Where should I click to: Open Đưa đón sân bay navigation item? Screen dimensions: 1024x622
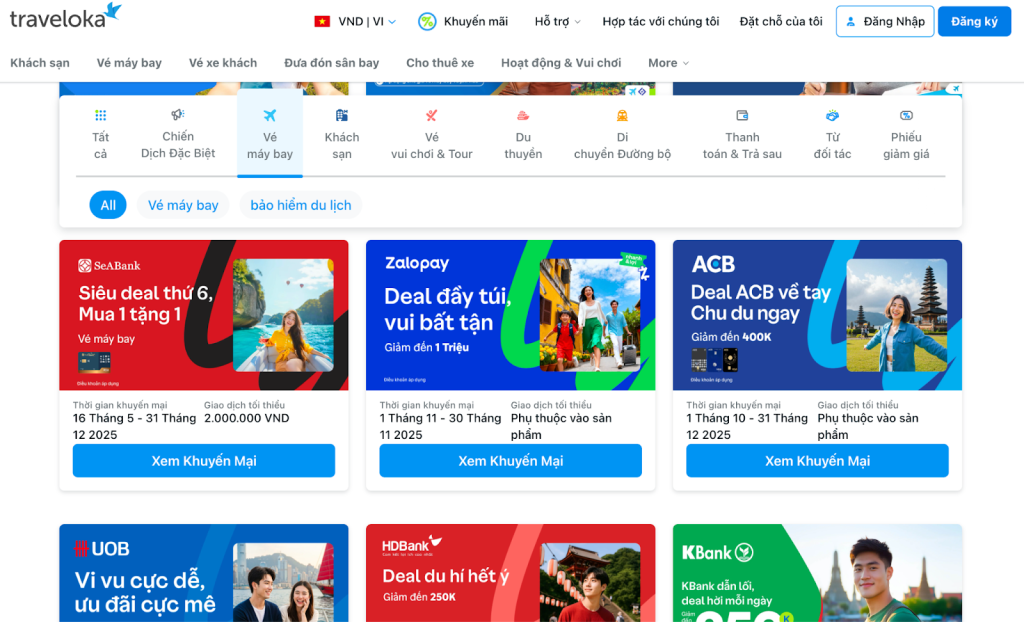pyautogui.click(x=331, y=63)
